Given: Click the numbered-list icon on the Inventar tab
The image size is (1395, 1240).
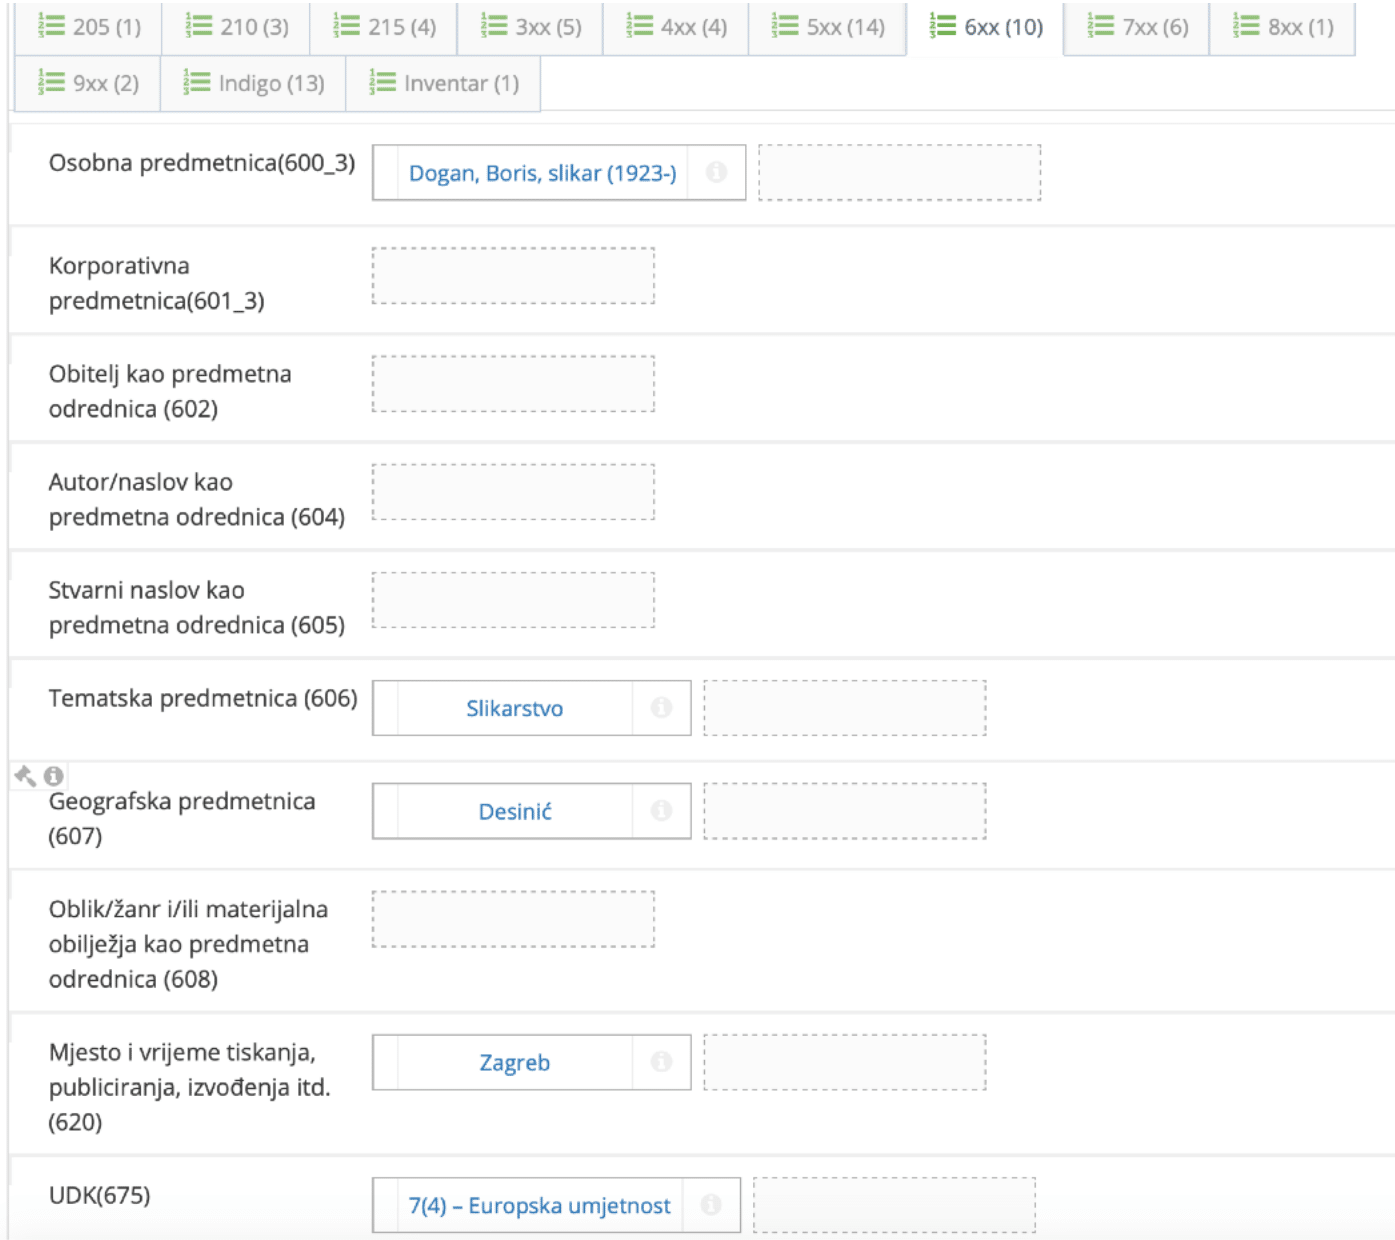Looking at the screenshot, I should 381,84.
